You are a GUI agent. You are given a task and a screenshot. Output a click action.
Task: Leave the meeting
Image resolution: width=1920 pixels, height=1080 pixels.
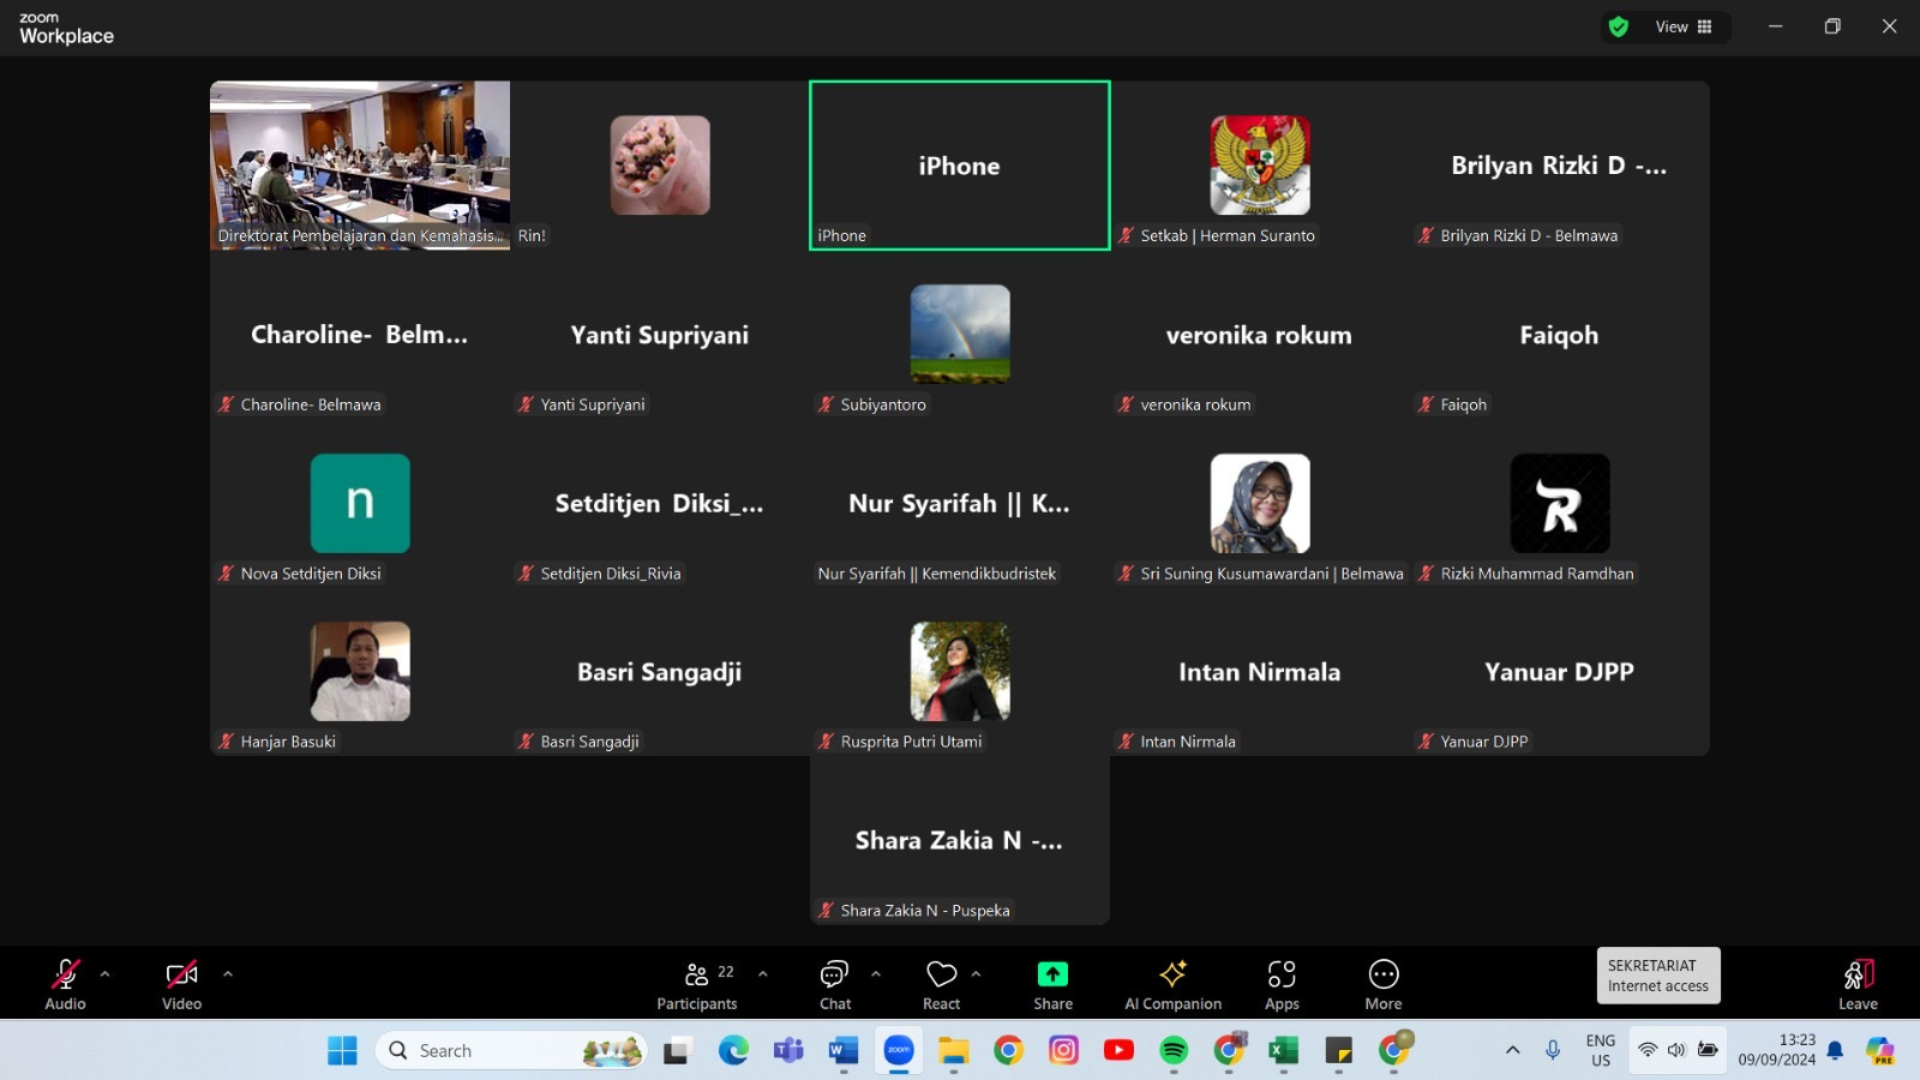(x=1858, y=984)
